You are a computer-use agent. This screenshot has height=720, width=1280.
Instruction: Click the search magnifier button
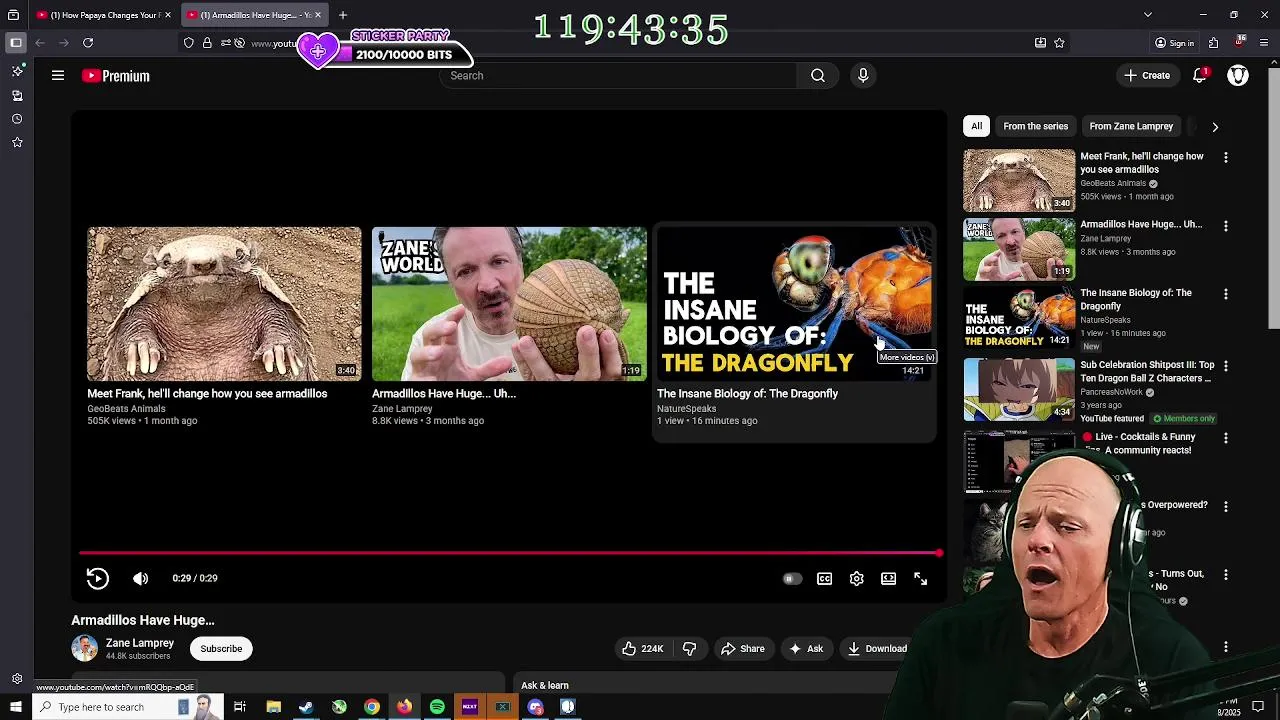click(x=818, y=76)
